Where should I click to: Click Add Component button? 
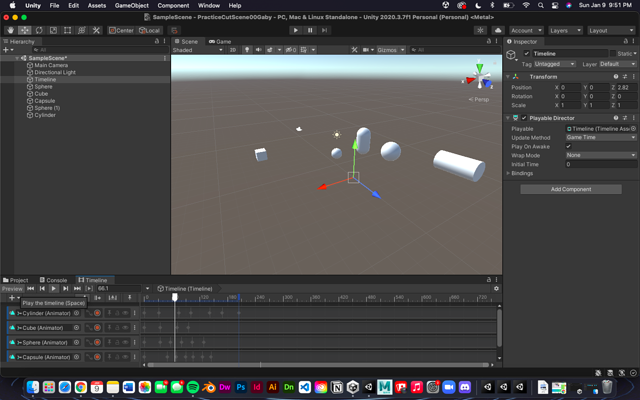(x=571, y=189)
